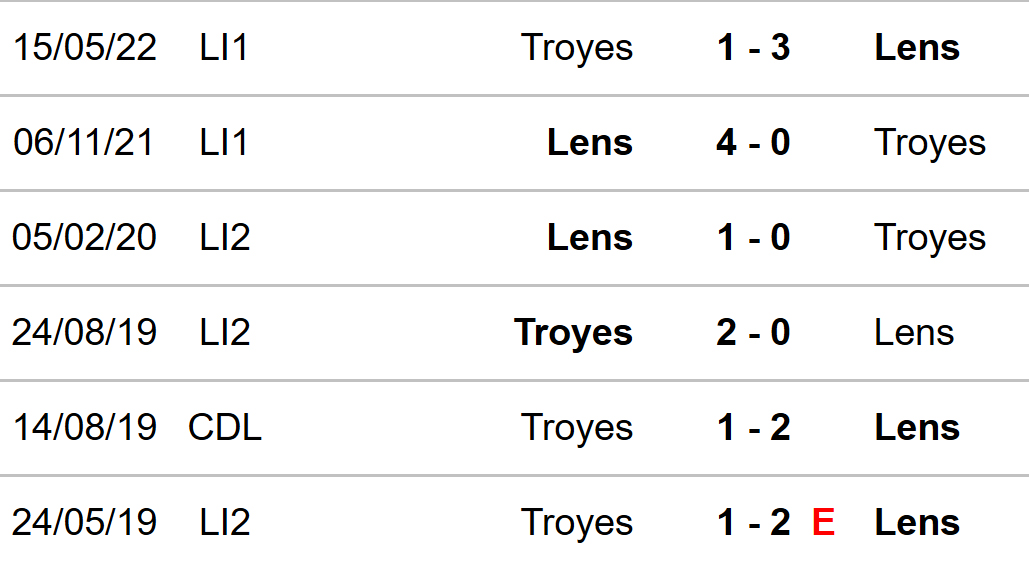Click Lens in the 14/08/19 CDL match
Viewport: 1029px width, 569px height.
point(916,428)
